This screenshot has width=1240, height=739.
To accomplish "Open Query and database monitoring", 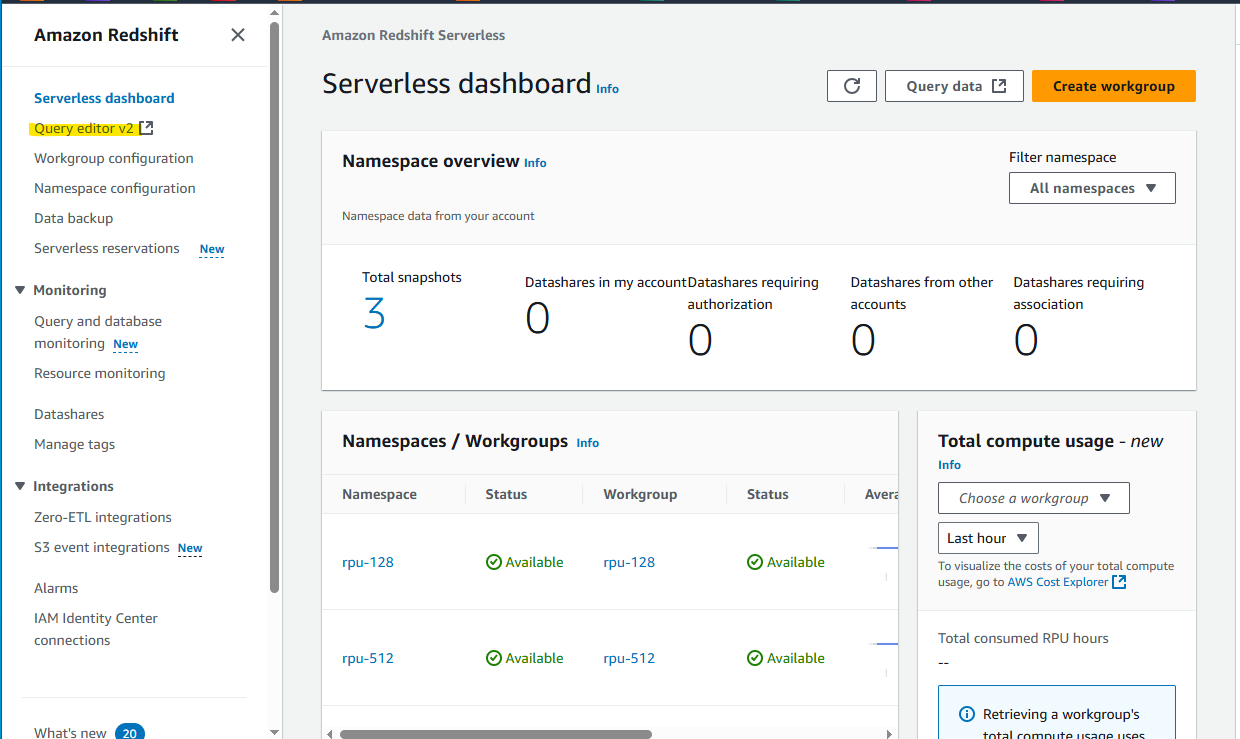I will point(98,332).
